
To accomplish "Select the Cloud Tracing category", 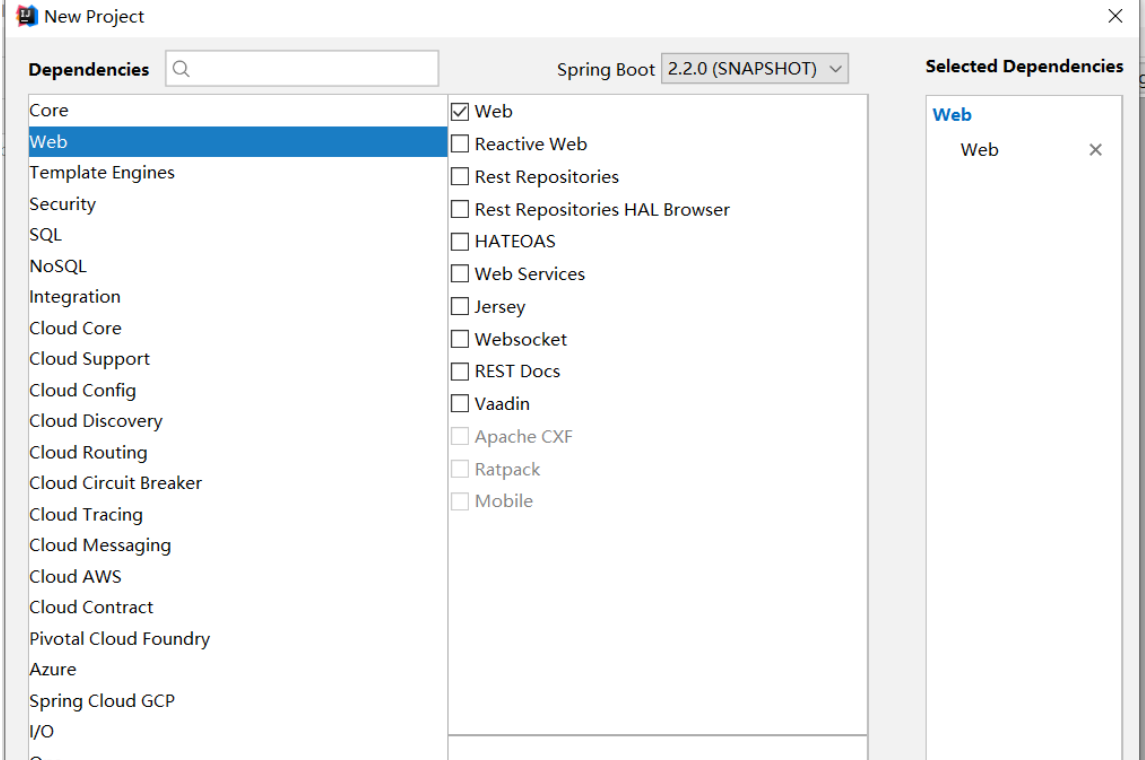I will [x=238, y=514].
